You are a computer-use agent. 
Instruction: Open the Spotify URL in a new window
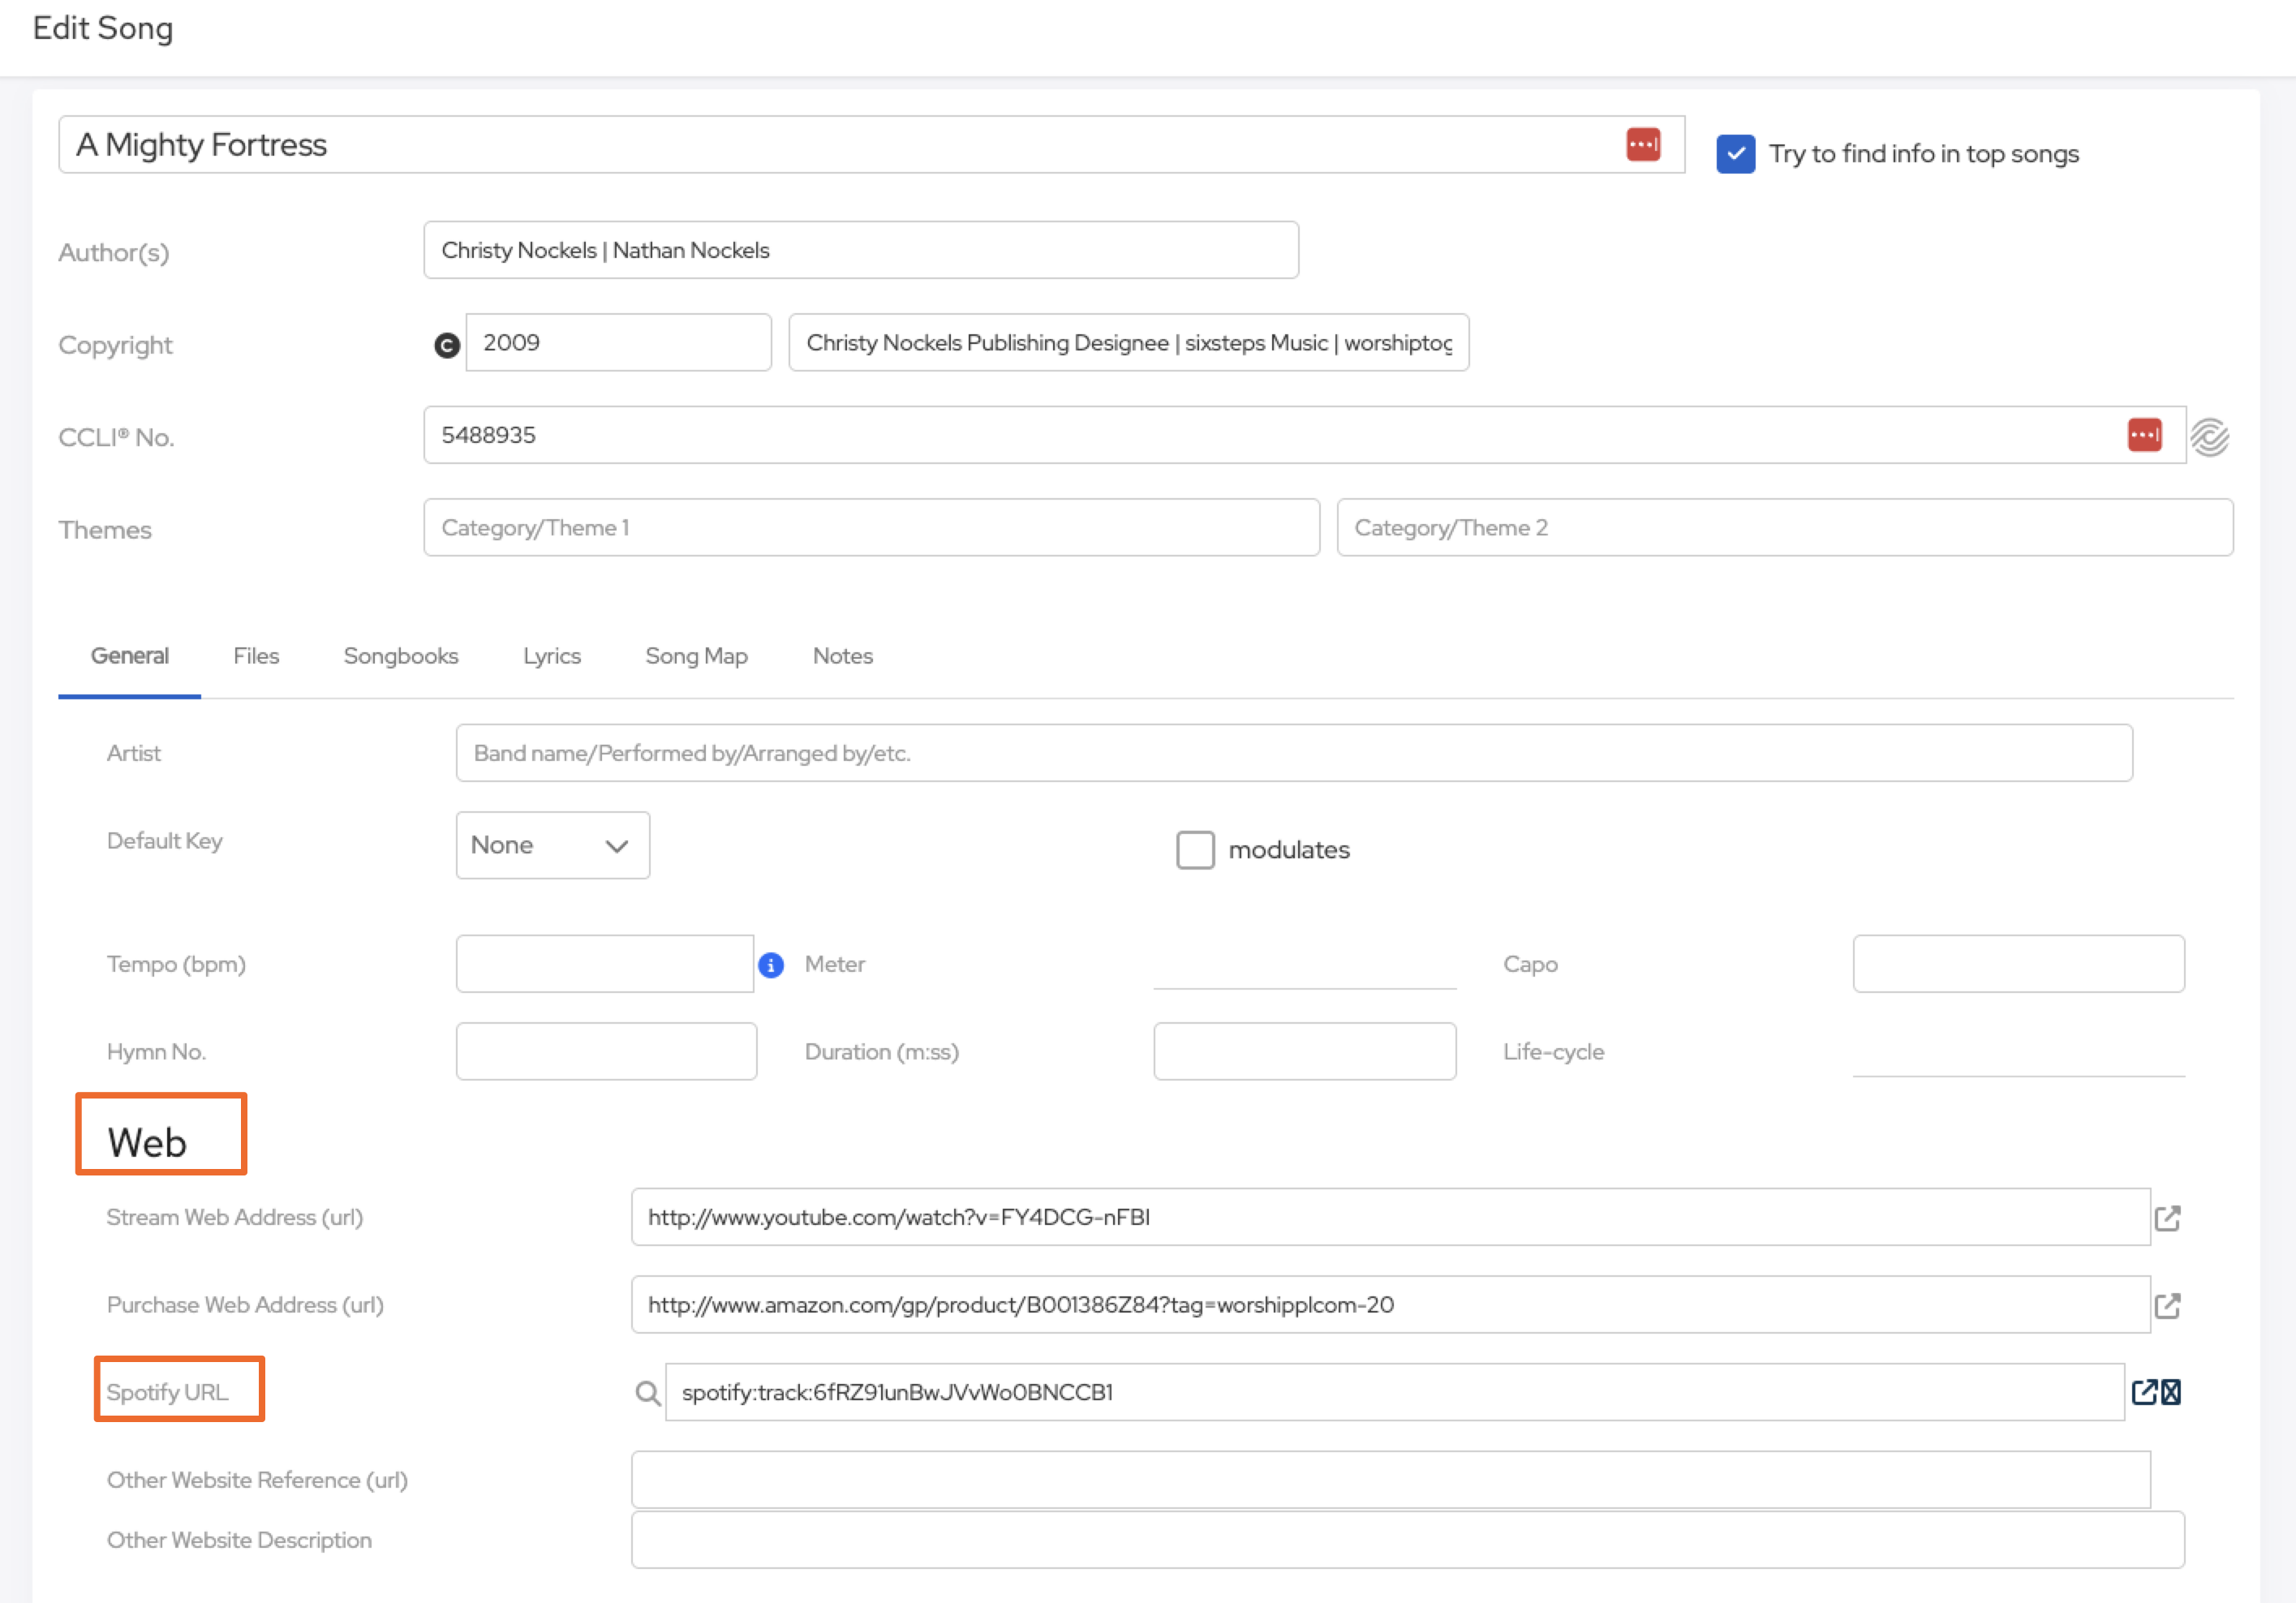(2144, 1392)
